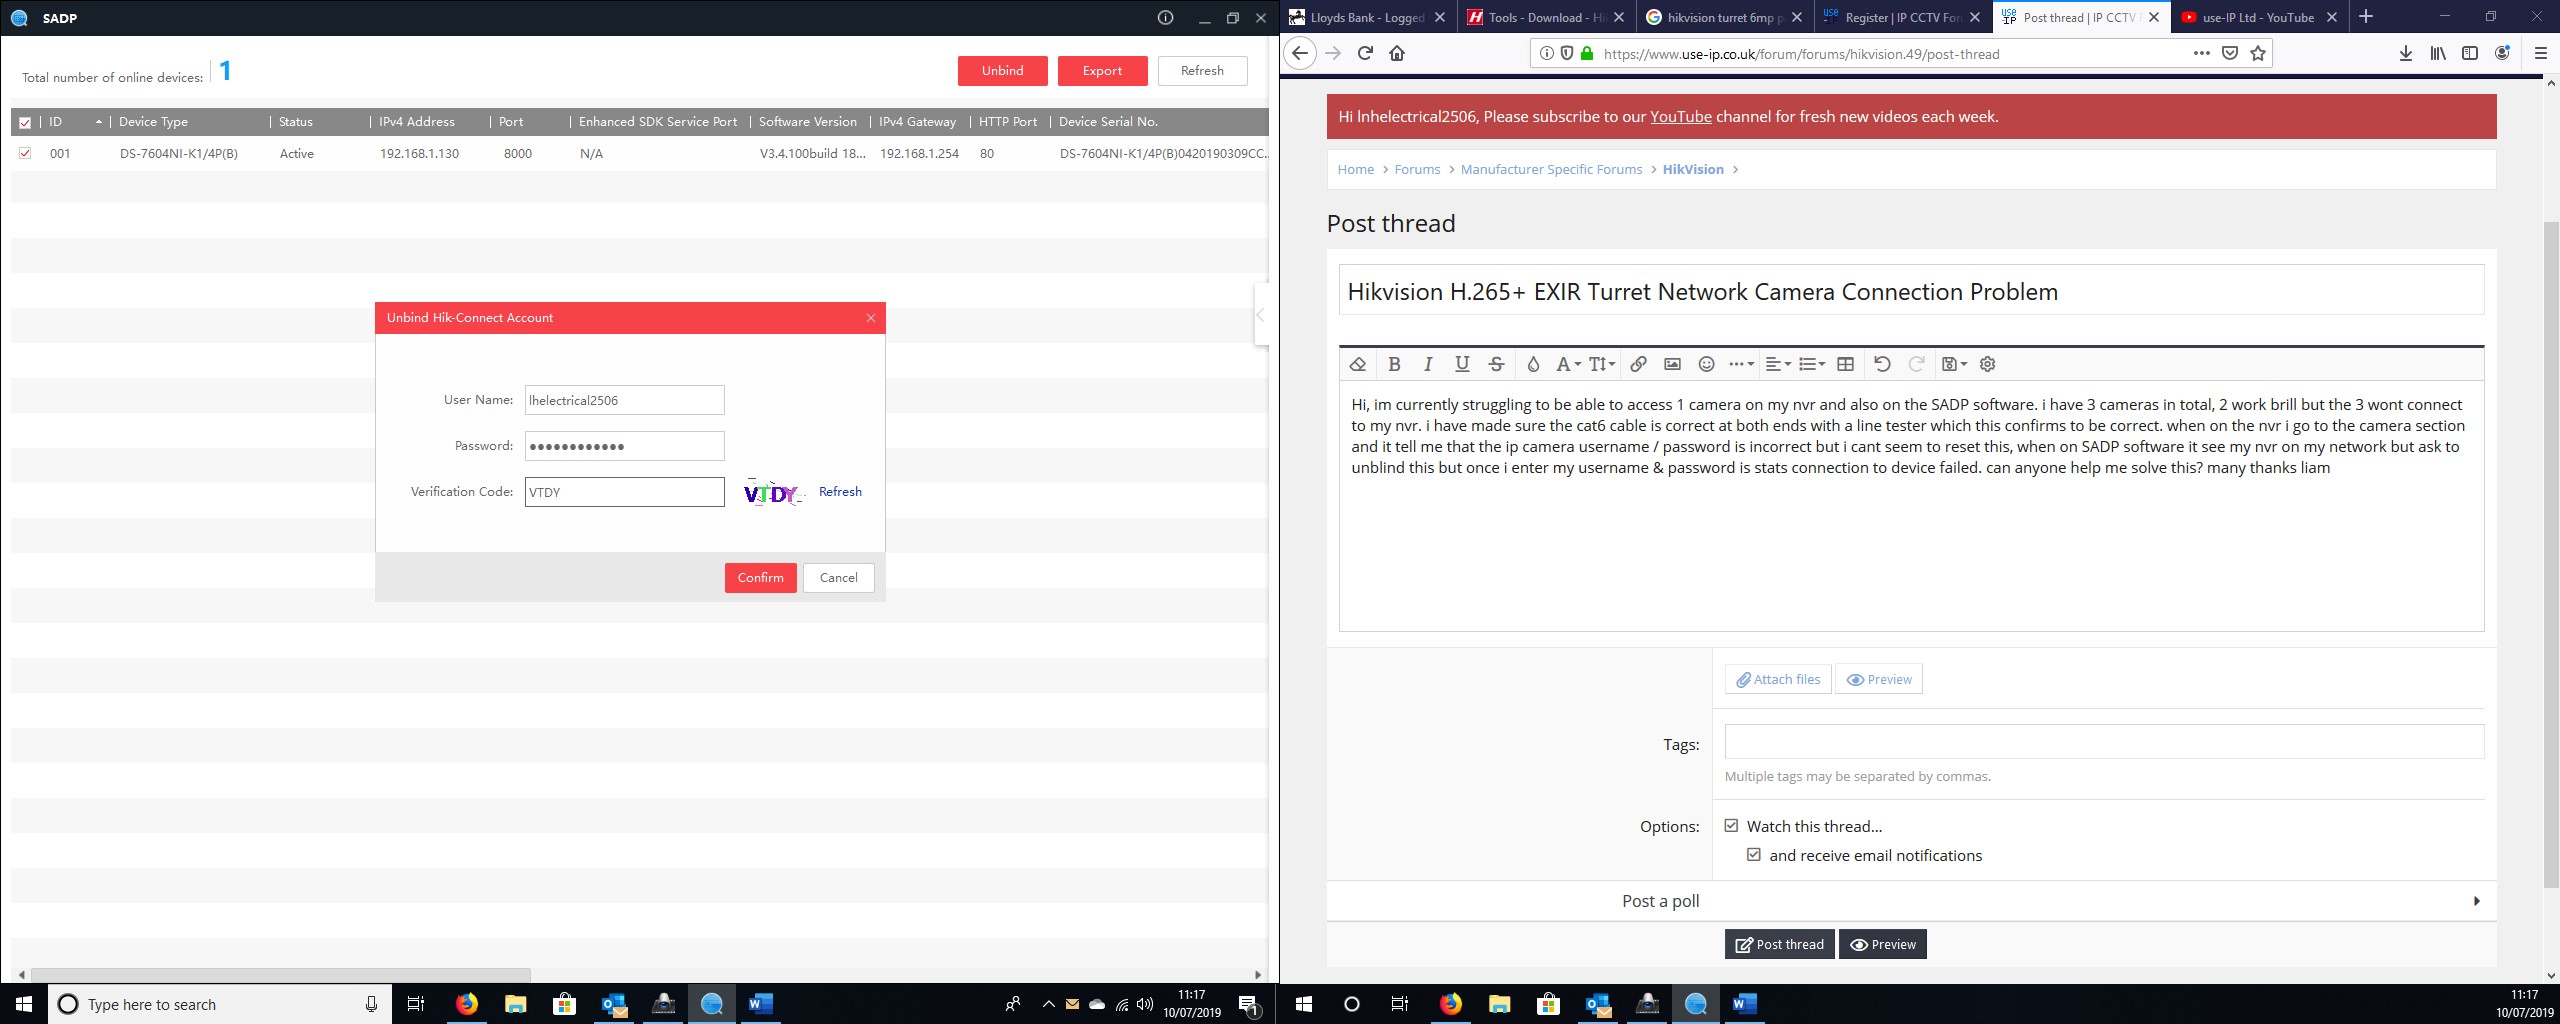Viewport: 2560px width, 1024px height.
Task: Click the strikethrough formatting icon
Action: [x=1496, y=364]
